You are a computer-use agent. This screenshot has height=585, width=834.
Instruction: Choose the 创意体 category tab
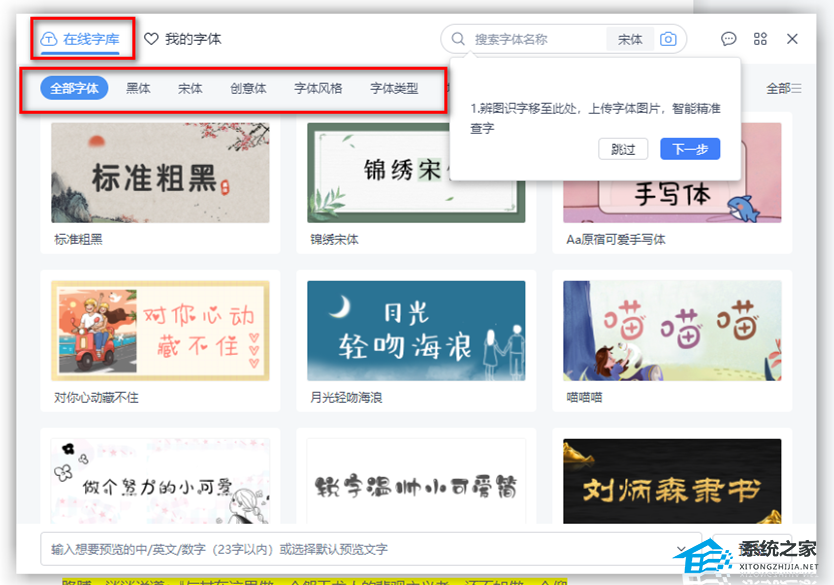pos(248,88)
